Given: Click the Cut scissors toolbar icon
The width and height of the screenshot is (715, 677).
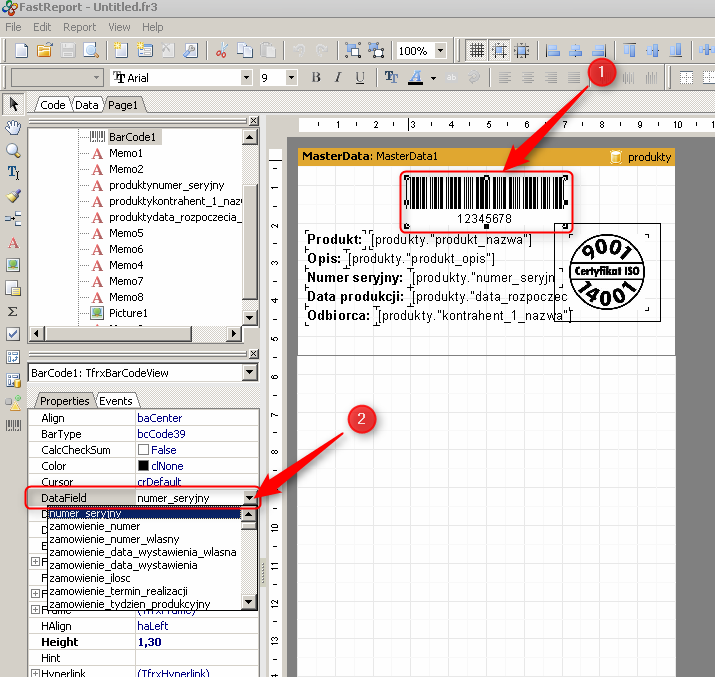Looking at the screenshot, I should tap(222, 50).
